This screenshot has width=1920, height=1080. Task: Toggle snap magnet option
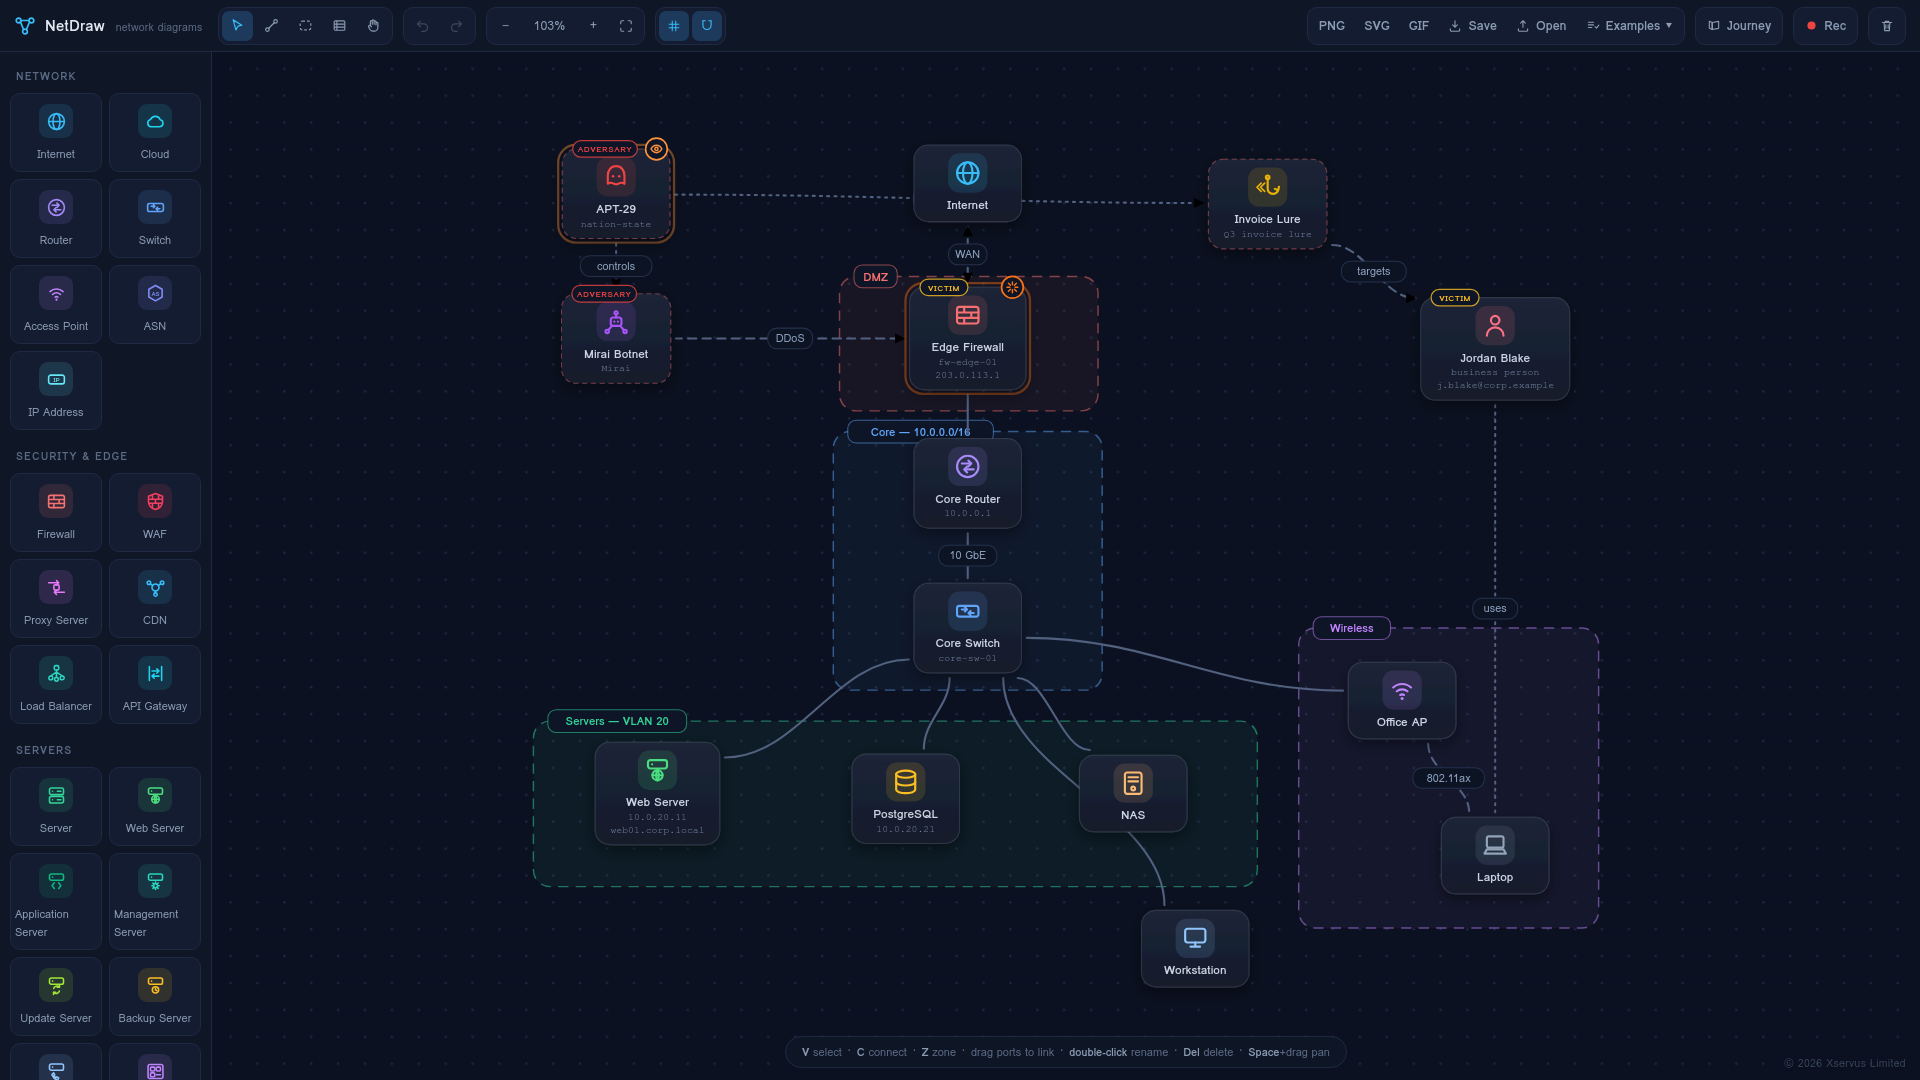(707, 26)
